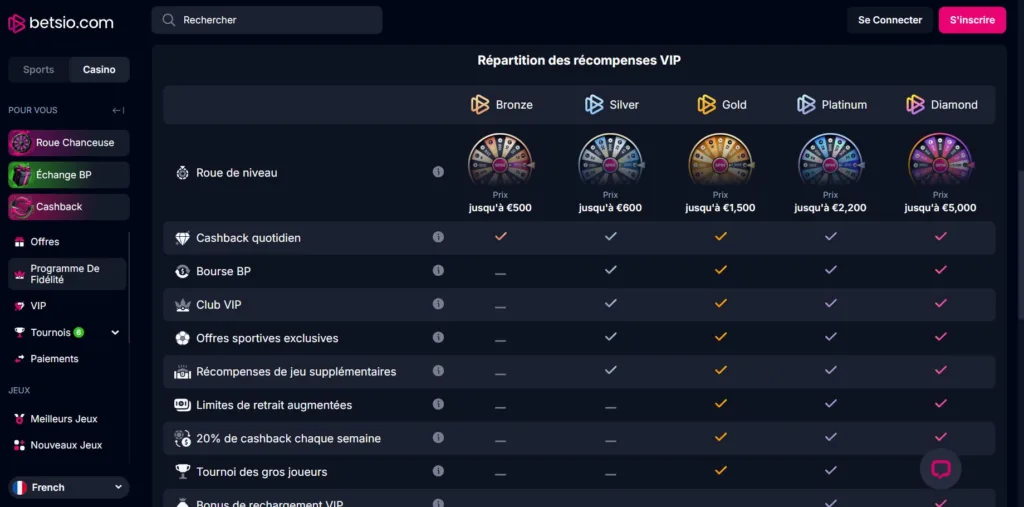Click info icon beside Roue de niveau
1024x507 pixels.
pyautogui.click(x=438, y=172)
